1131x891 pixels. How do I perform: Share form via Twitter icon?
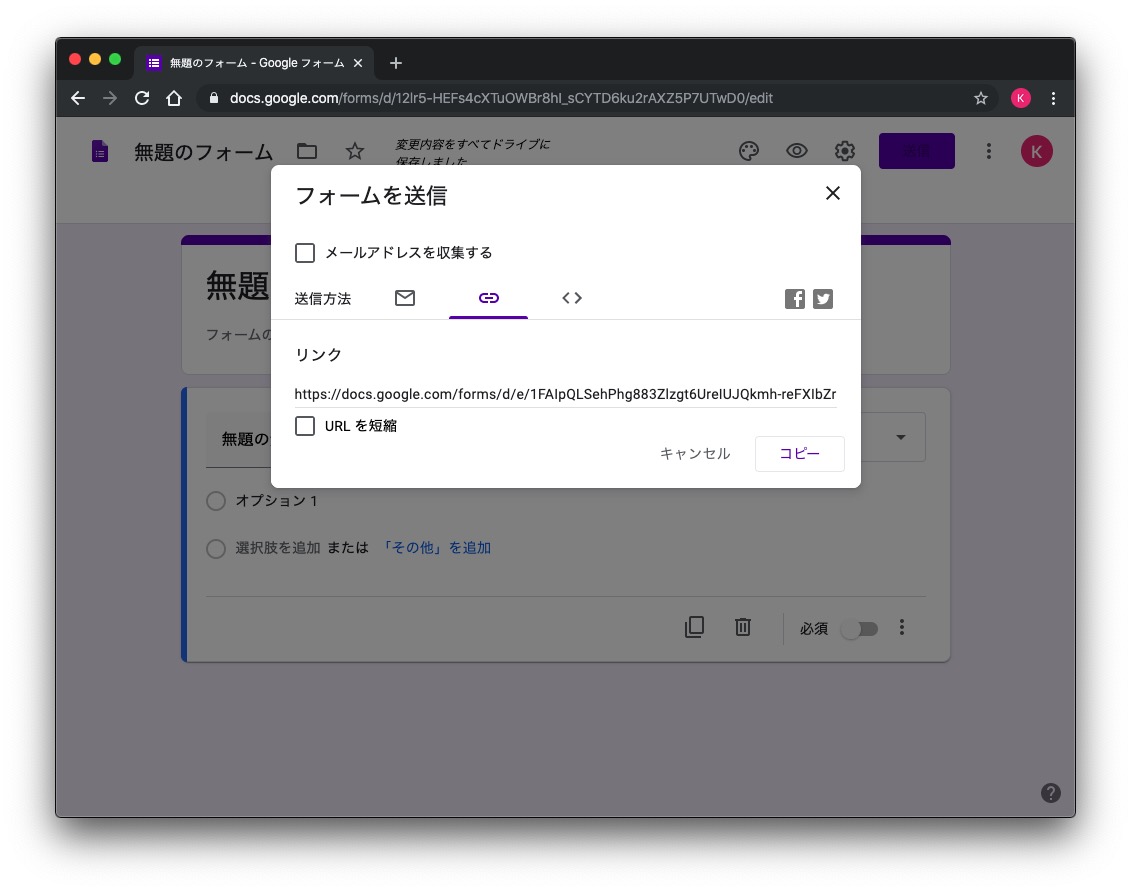point(823,299)
